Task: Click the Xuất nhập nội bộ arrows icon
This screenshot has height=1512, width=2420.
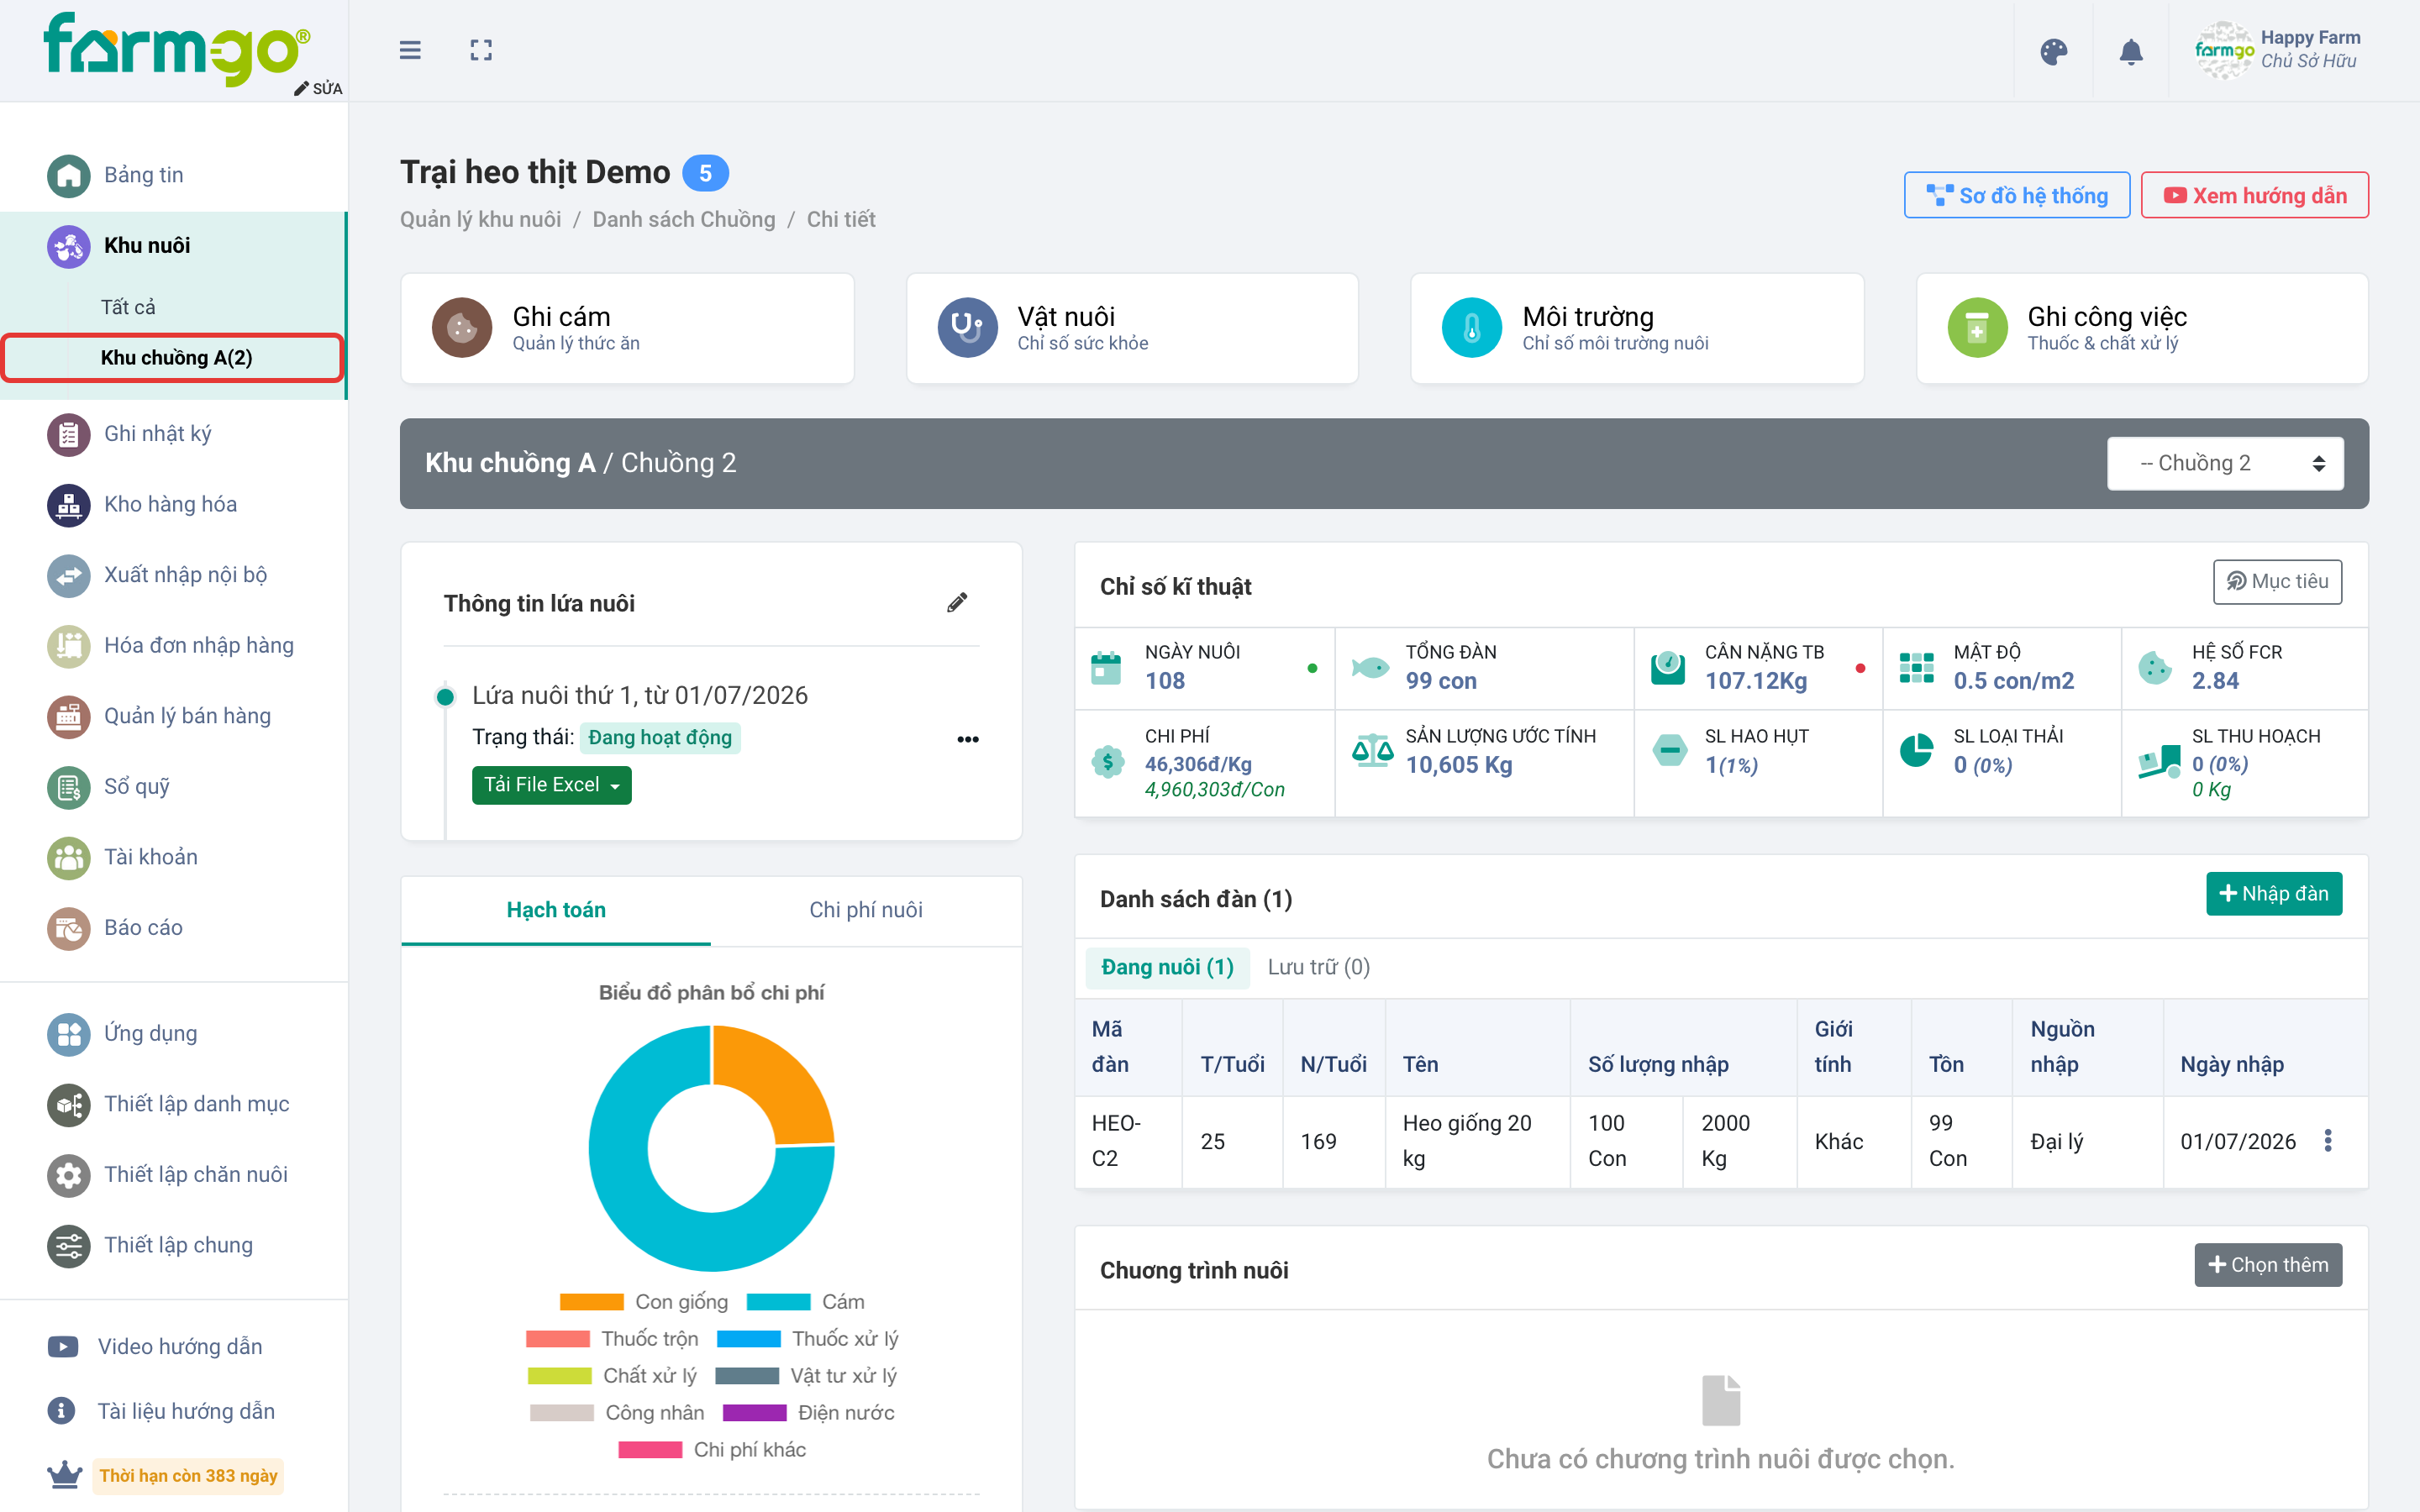Action: coord(68,575)
